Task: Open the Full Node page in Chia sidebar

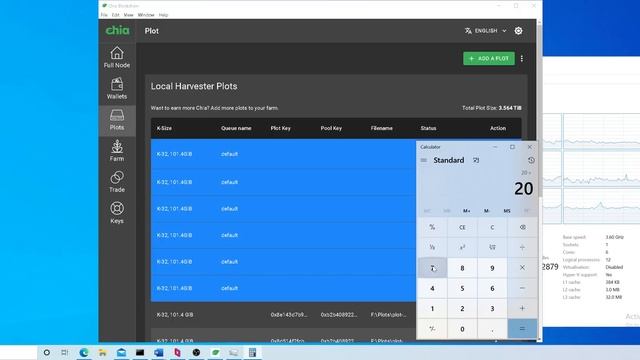Action: coord(117,58)
